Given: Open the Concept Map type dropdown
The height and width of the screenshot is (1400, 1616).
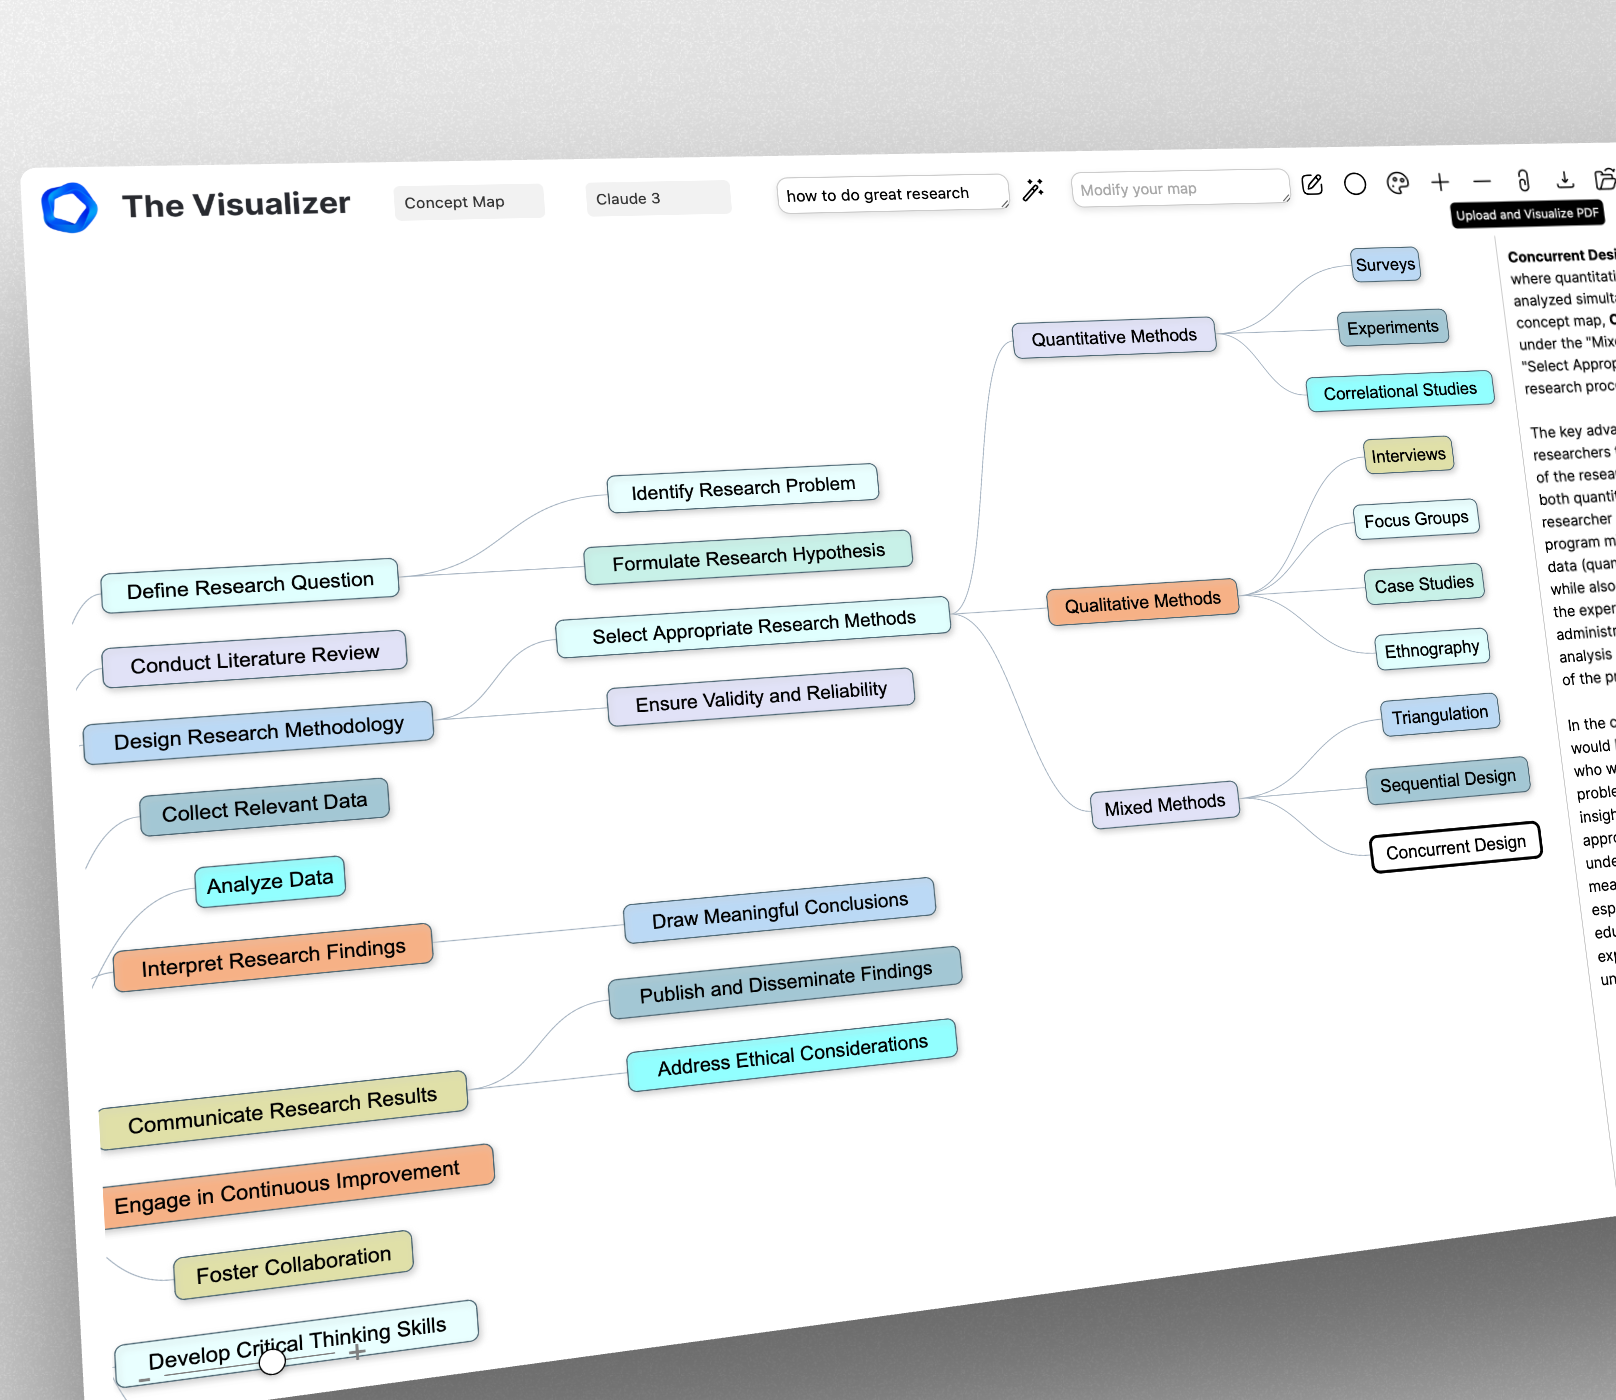Looking at the screenshot, I should click(x=469, y=201).
